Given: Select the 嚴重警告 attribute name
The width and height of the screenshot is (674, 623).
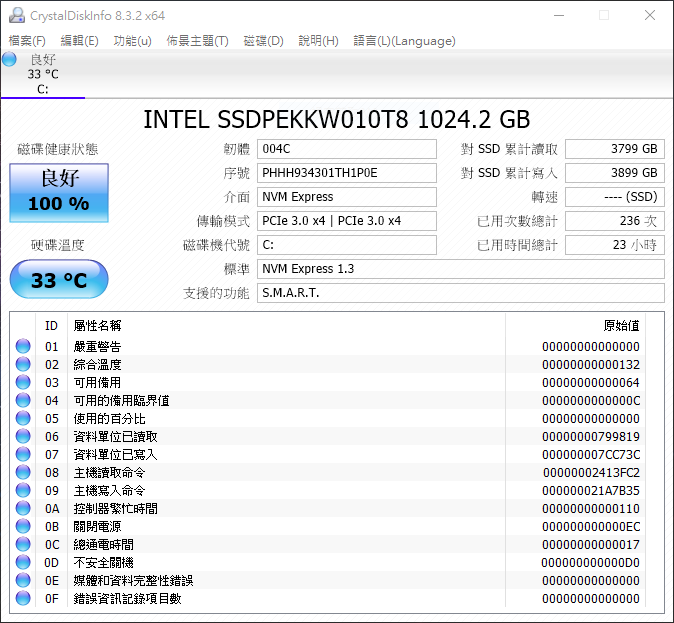Looking at the screenshot, I should 98,347.
